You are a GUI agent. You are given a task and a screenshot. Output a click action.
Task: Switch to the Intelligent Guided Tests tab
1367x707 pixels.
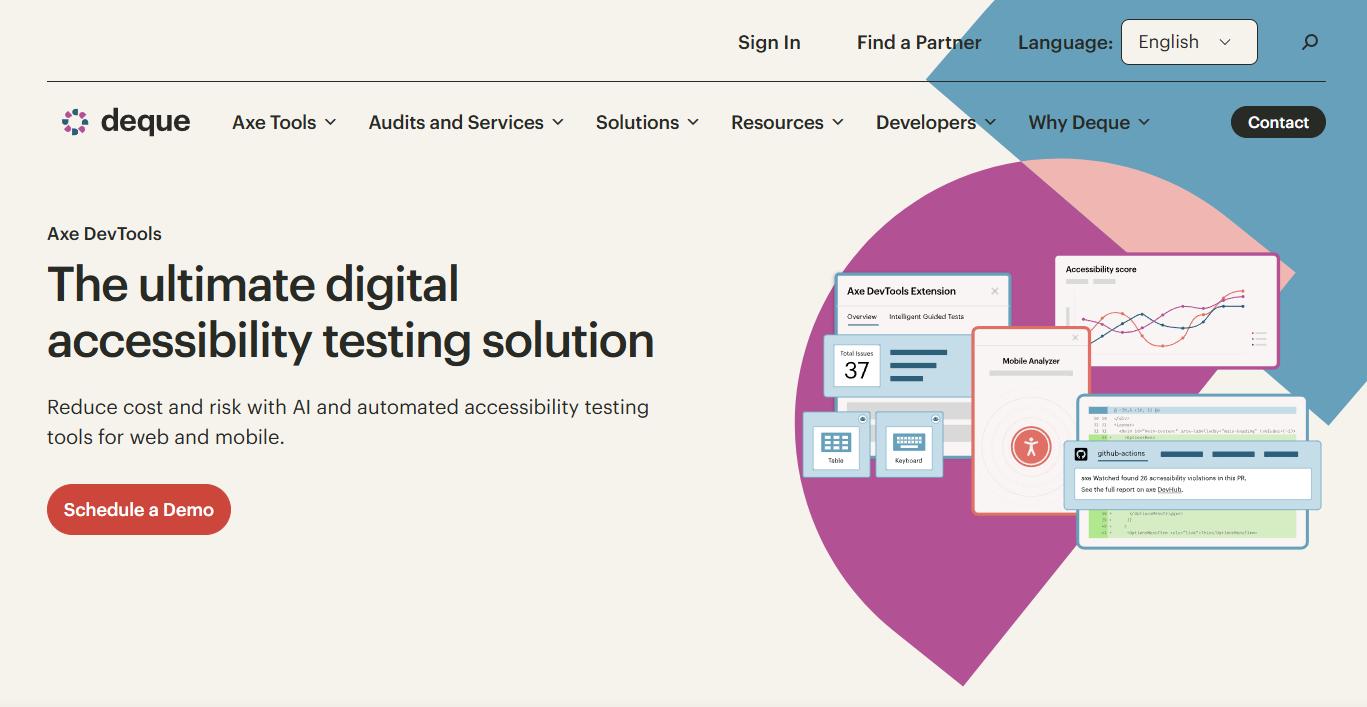click(926, 317)
